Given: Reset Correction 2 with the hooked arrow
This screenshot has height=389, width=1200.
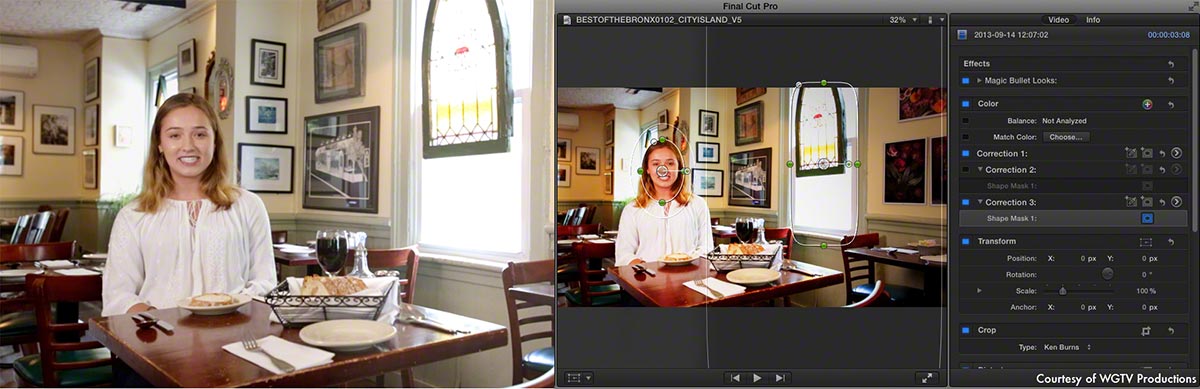Looking at the screenshot, I should pyautogui.click(x=1162, y=170).
